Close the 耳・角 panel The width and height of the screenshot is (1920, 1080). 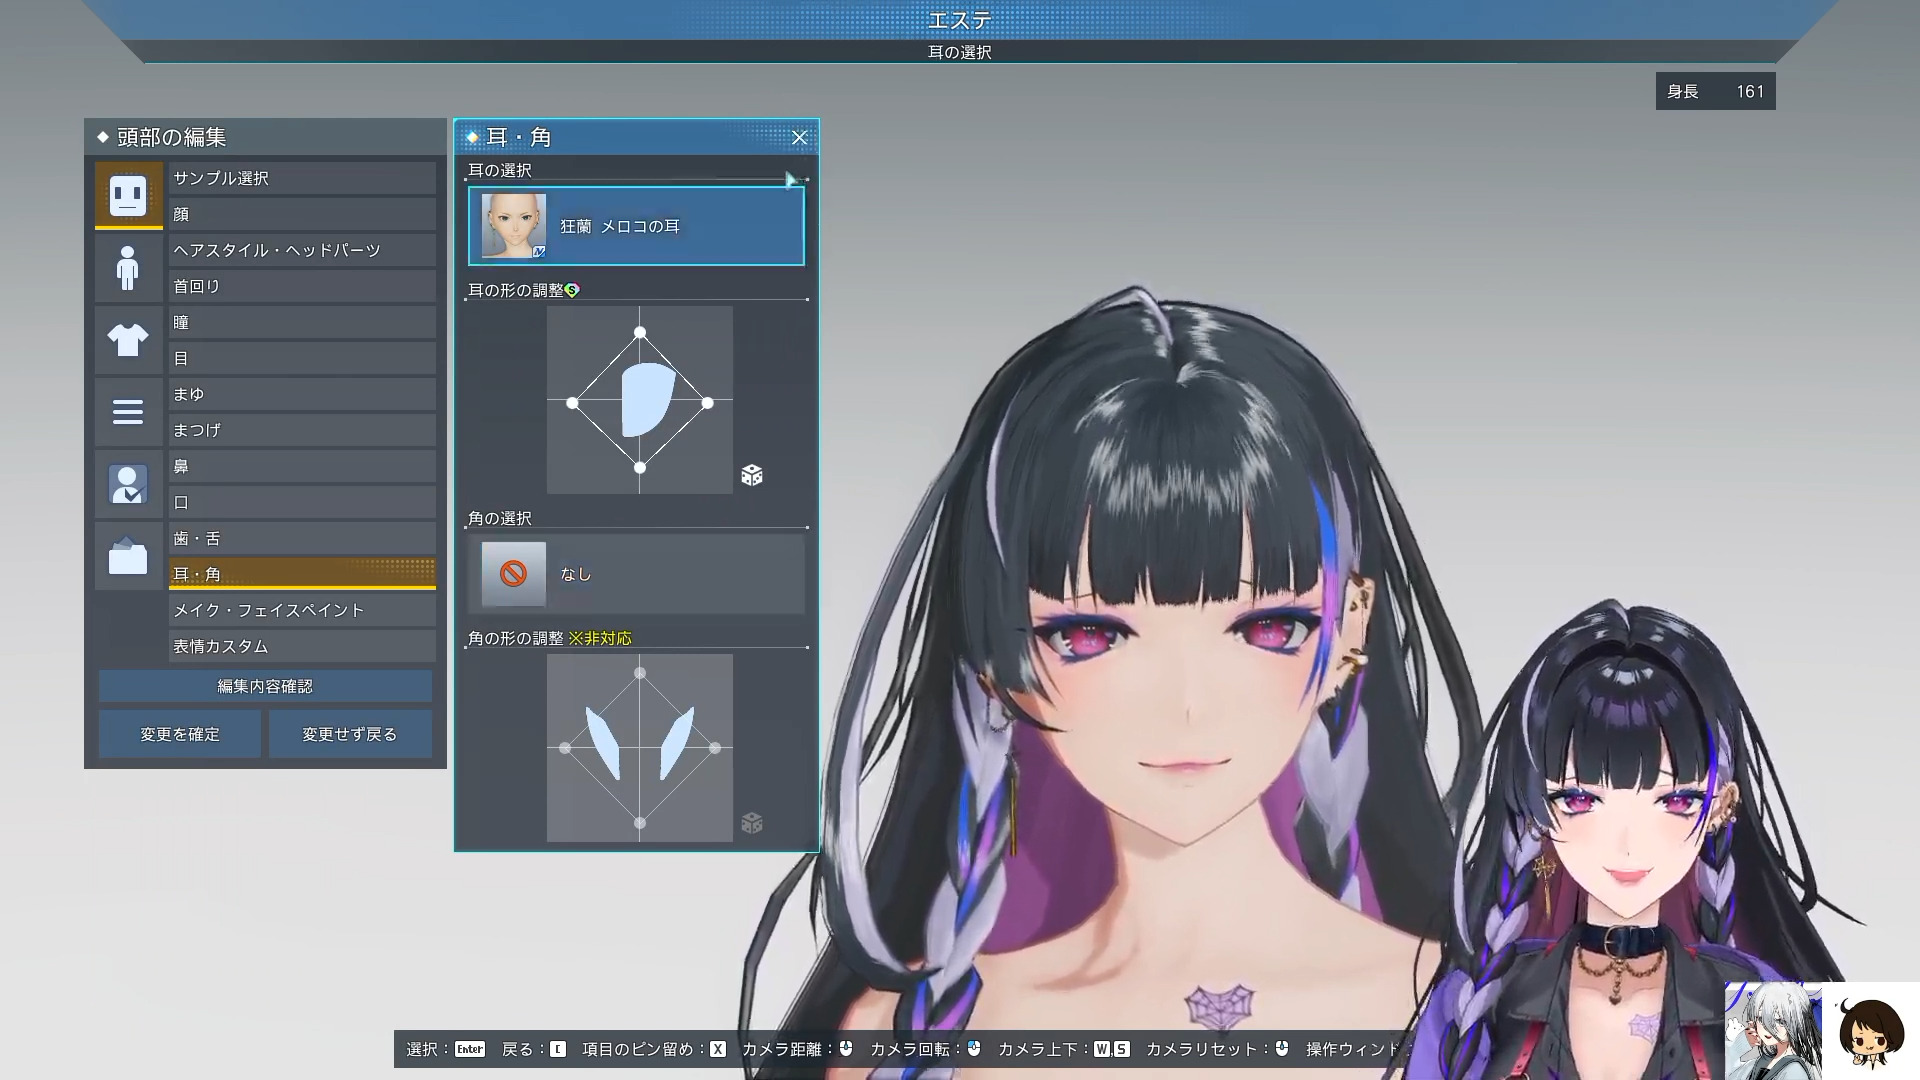click(x=799, y=137)
